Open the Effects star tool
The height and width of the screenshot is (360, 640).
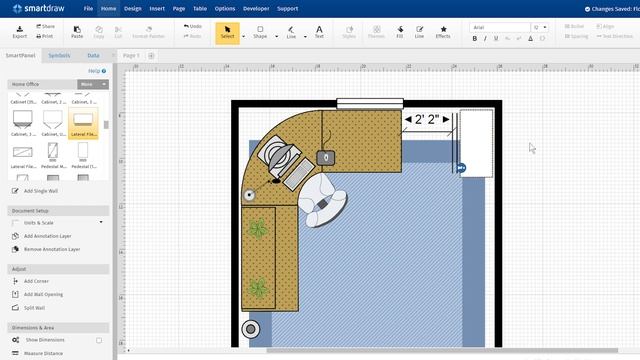443,32
